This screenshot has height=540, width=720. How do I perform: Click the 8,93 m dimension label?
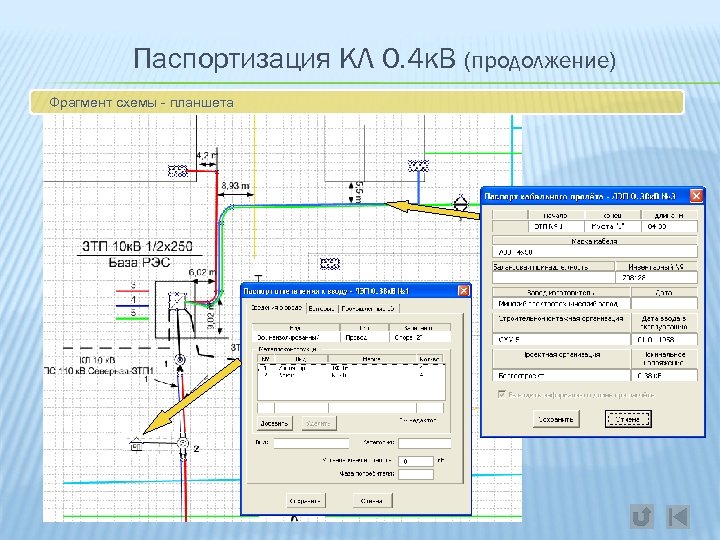coord(235,186)
